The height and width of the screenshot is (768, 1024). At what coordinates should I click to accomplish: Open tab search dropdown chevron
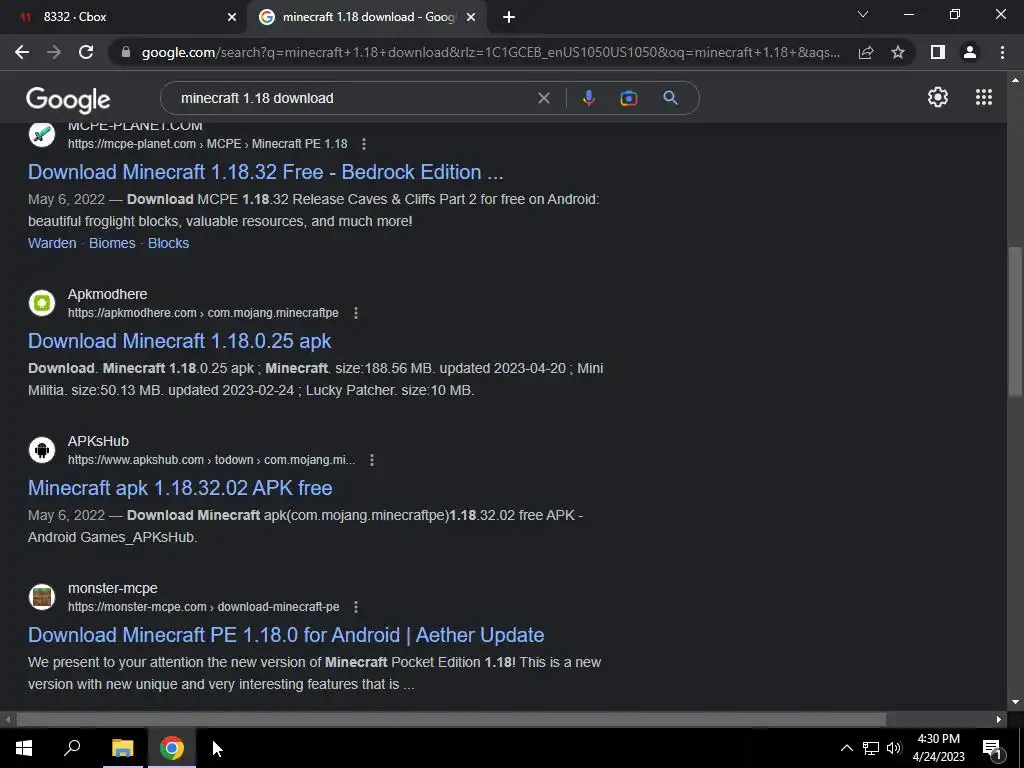(863, 14)
